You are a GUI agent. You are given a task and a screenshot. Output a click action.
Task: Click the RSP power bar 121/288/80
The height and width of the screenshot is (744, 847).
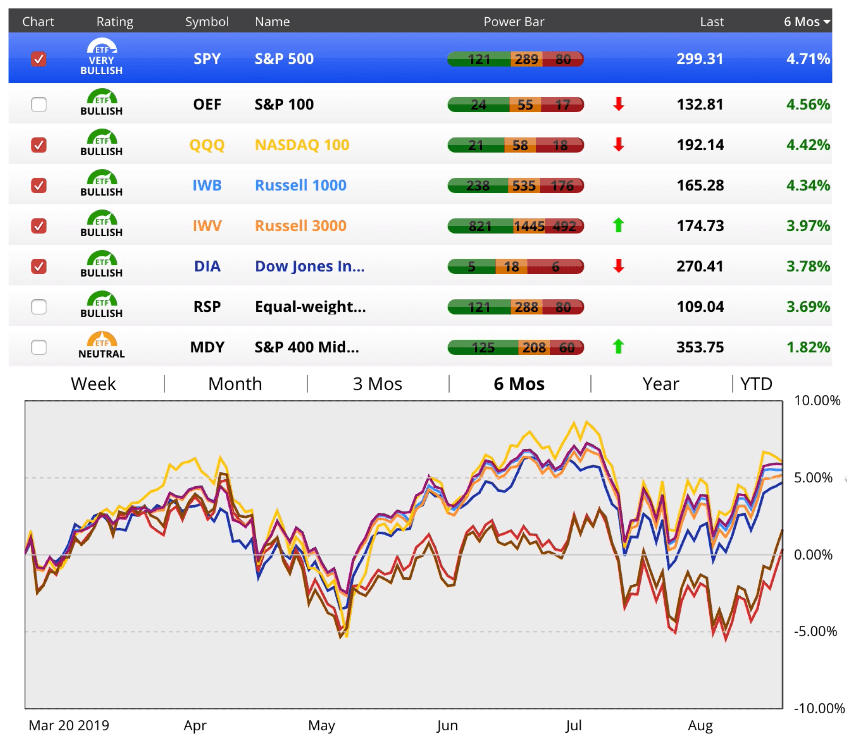tap(516, 307)
